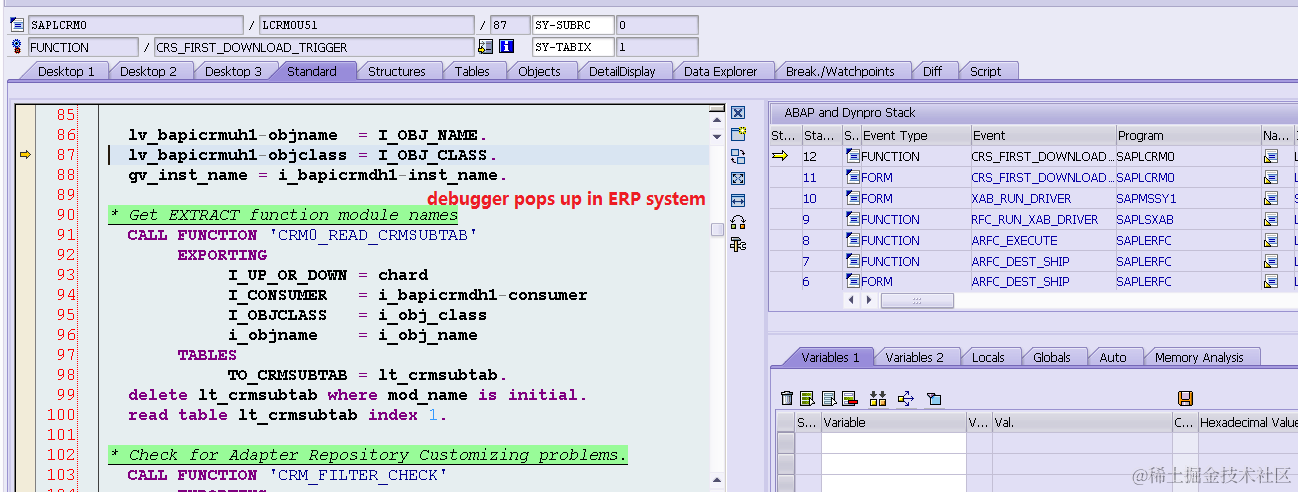This screenshot has height=492, width=1298.
Task: Open the Structures tab
Action: pos(397,71)
